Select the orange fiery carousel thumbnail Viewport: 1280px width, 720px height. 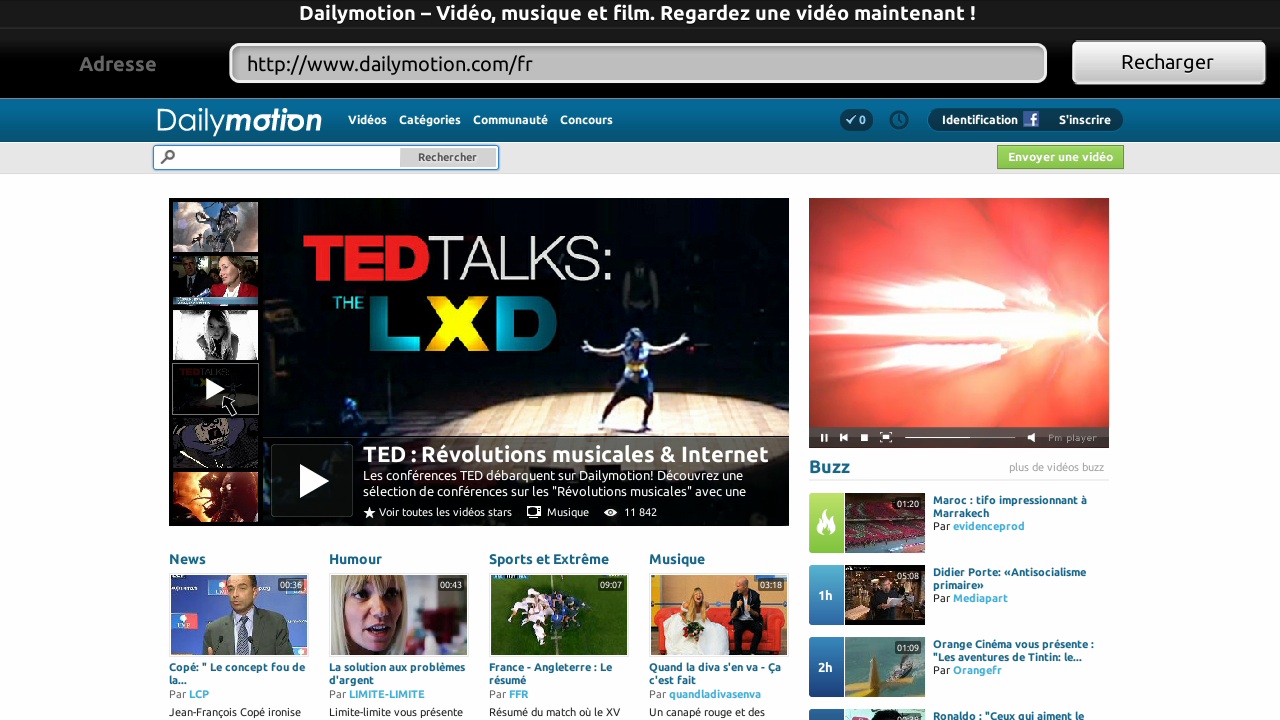pyautogui.click(x=215, y=497)
